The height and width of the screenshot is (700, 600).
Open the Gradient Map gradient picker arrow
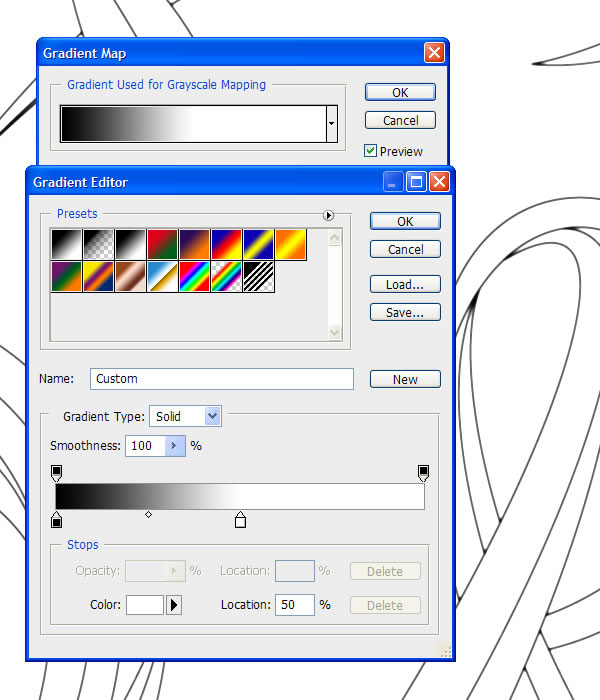coord(332,124)
